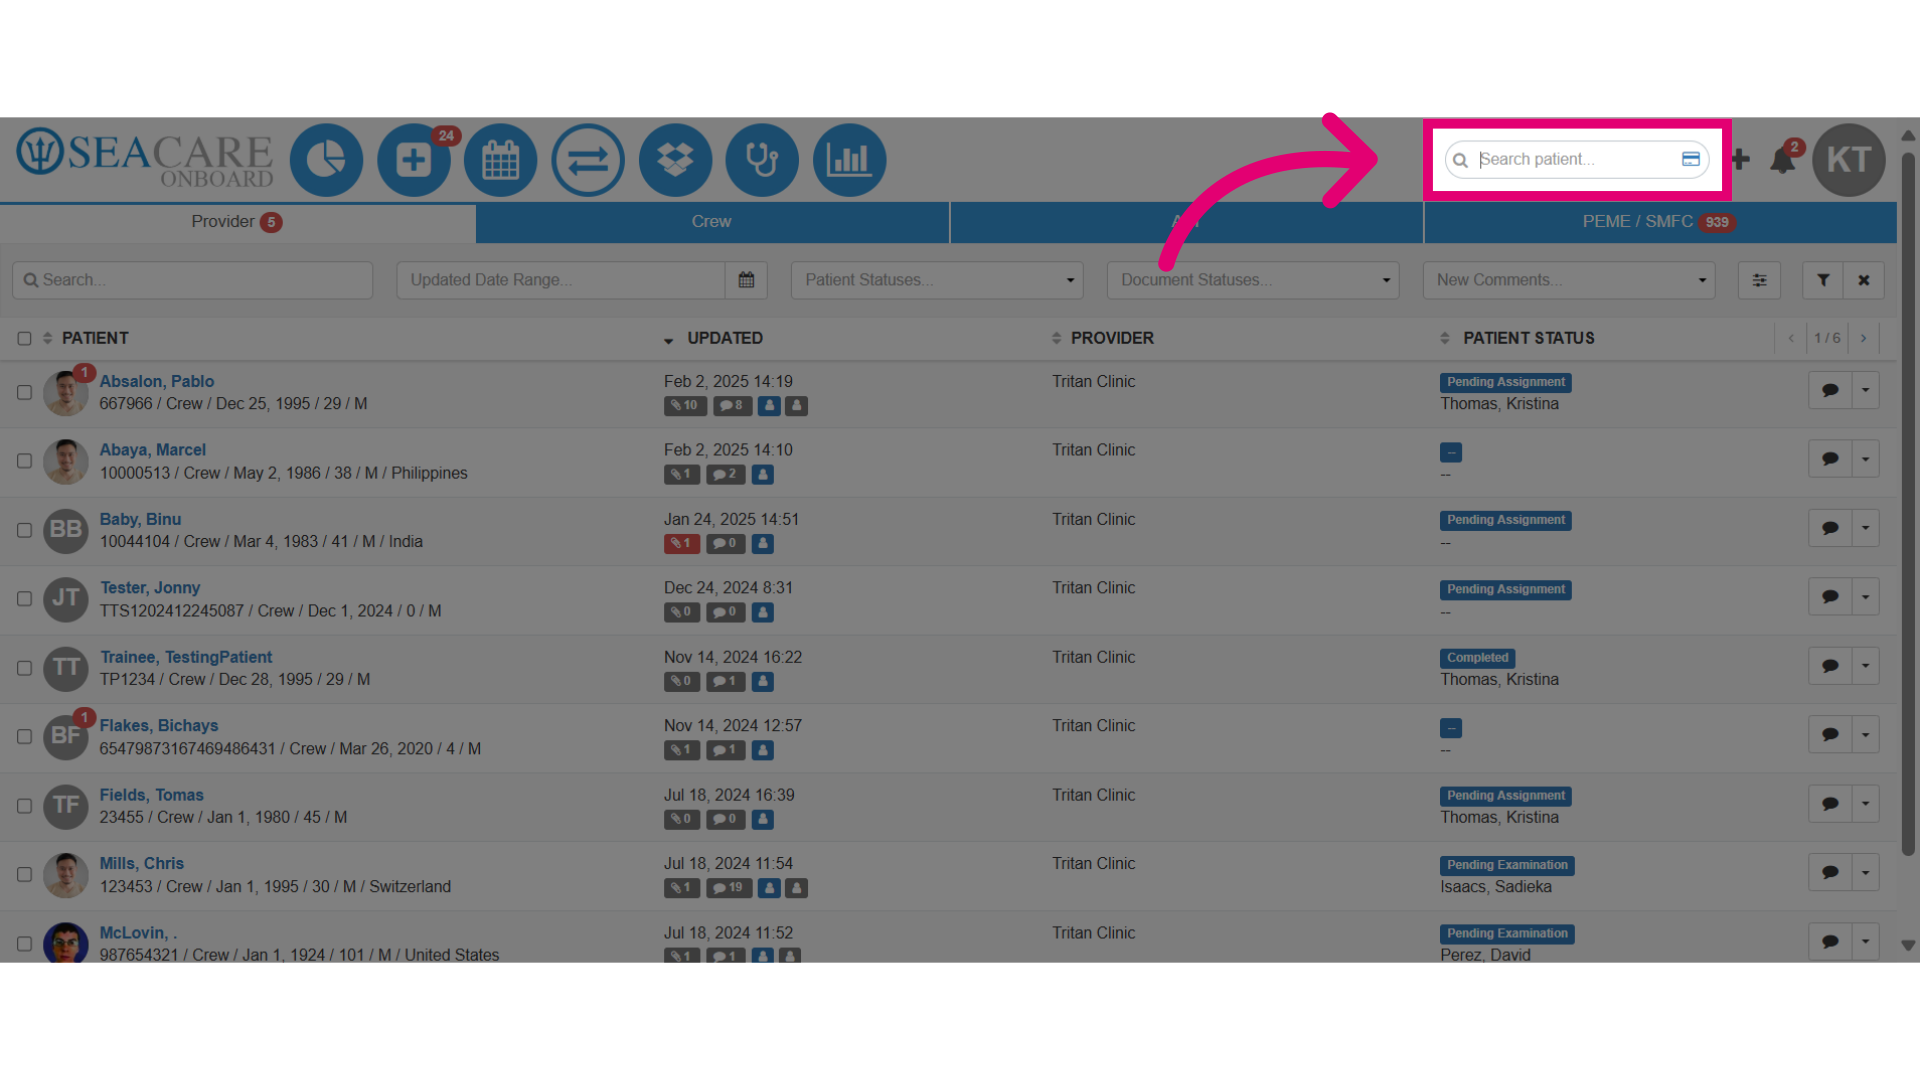Click the SeaCare Onboard logo
The height and width of the screenshot is (1080, 1920).
pyautogui.click(x=144, y=158)
